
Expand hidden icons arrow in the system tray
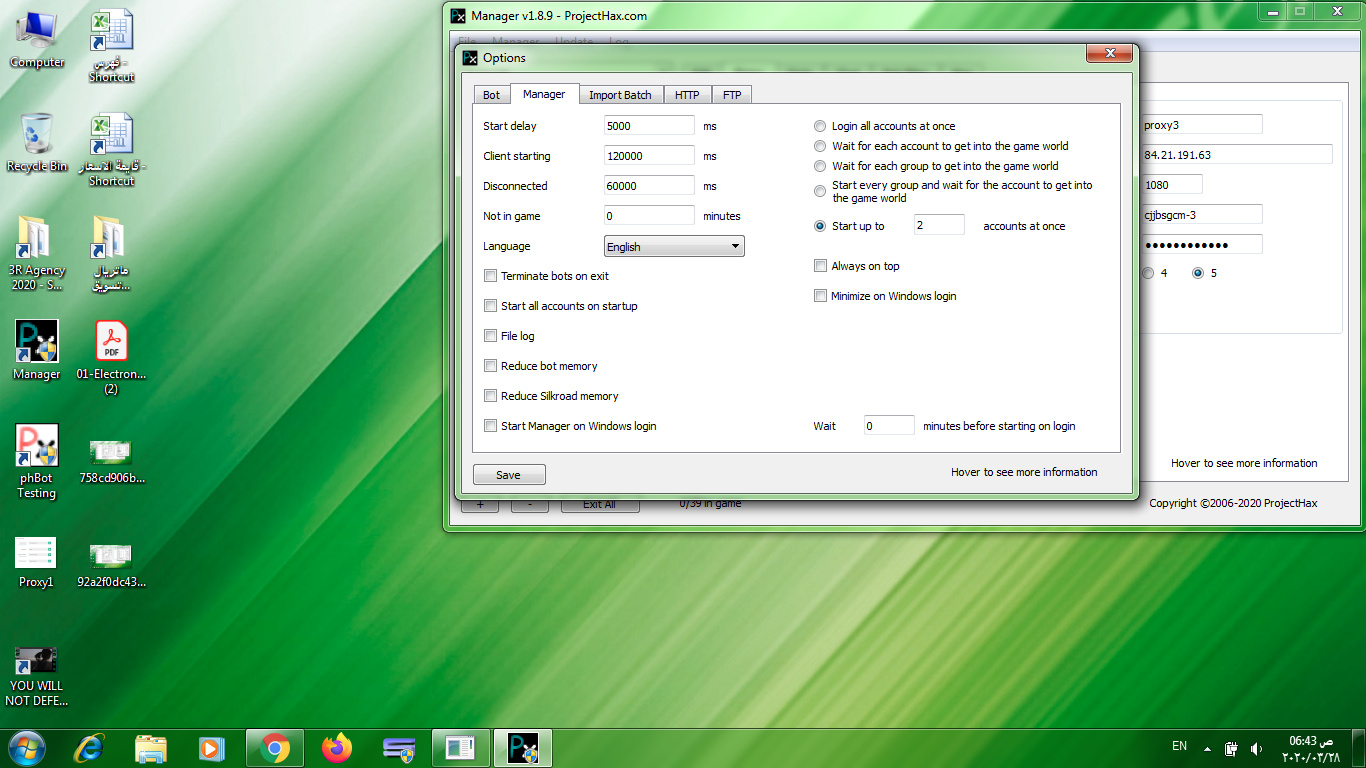click(x=1208, y=748)
